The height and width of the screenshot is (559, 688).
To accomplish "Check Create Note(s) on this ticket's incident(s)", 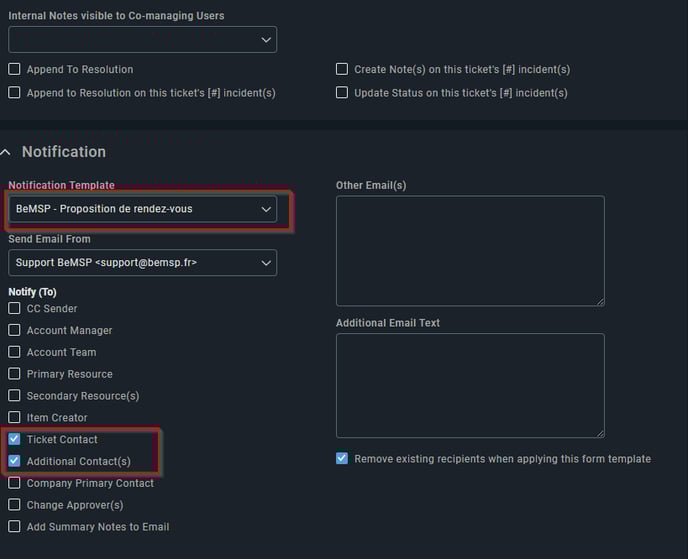I will [342, 69].
